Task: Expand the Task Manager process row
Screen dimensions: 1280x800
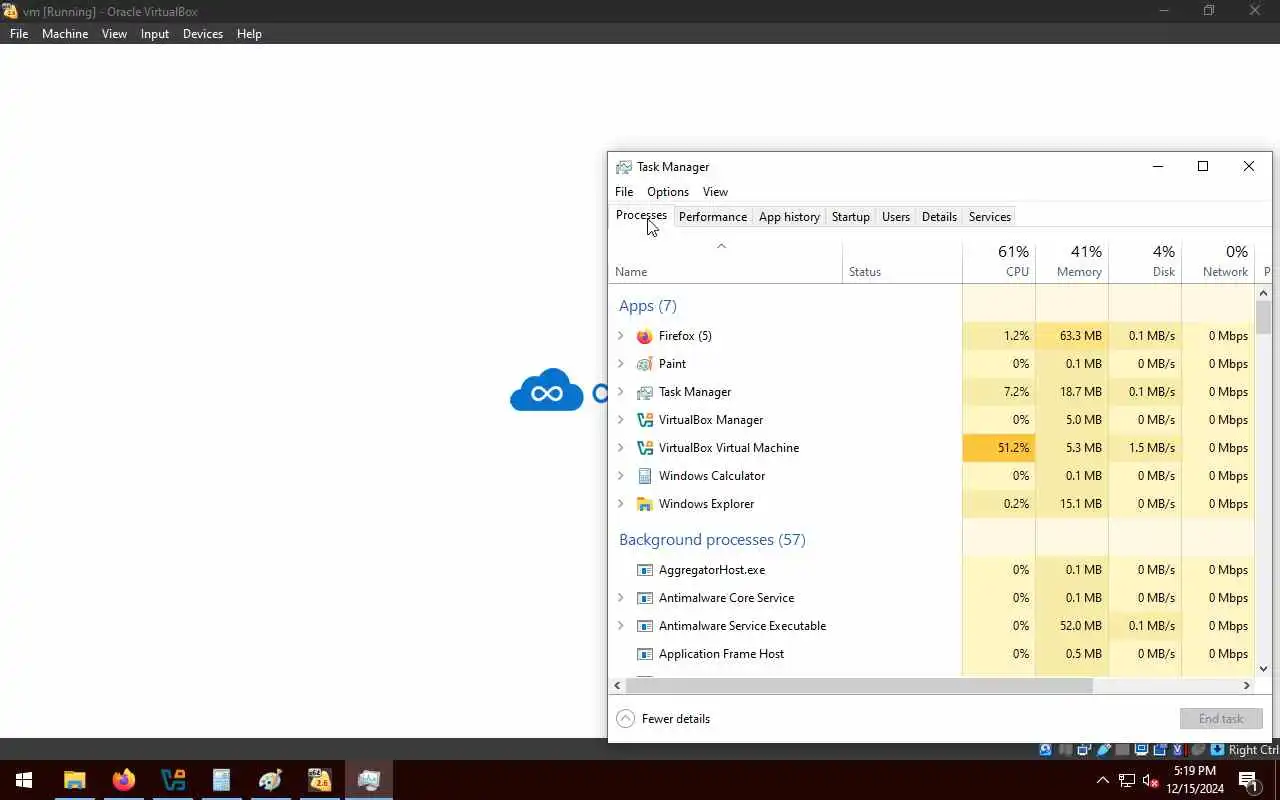Action: (x=620, y=392)
